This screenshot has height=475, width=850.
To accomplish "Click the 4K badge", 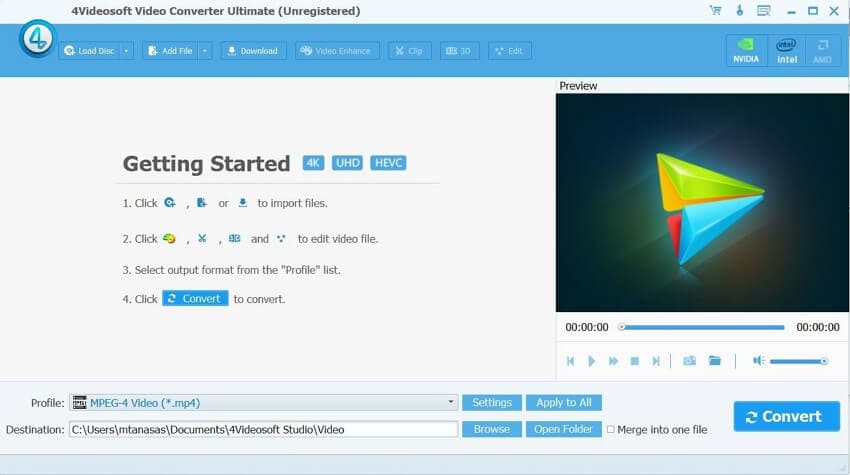I will 313,163.
